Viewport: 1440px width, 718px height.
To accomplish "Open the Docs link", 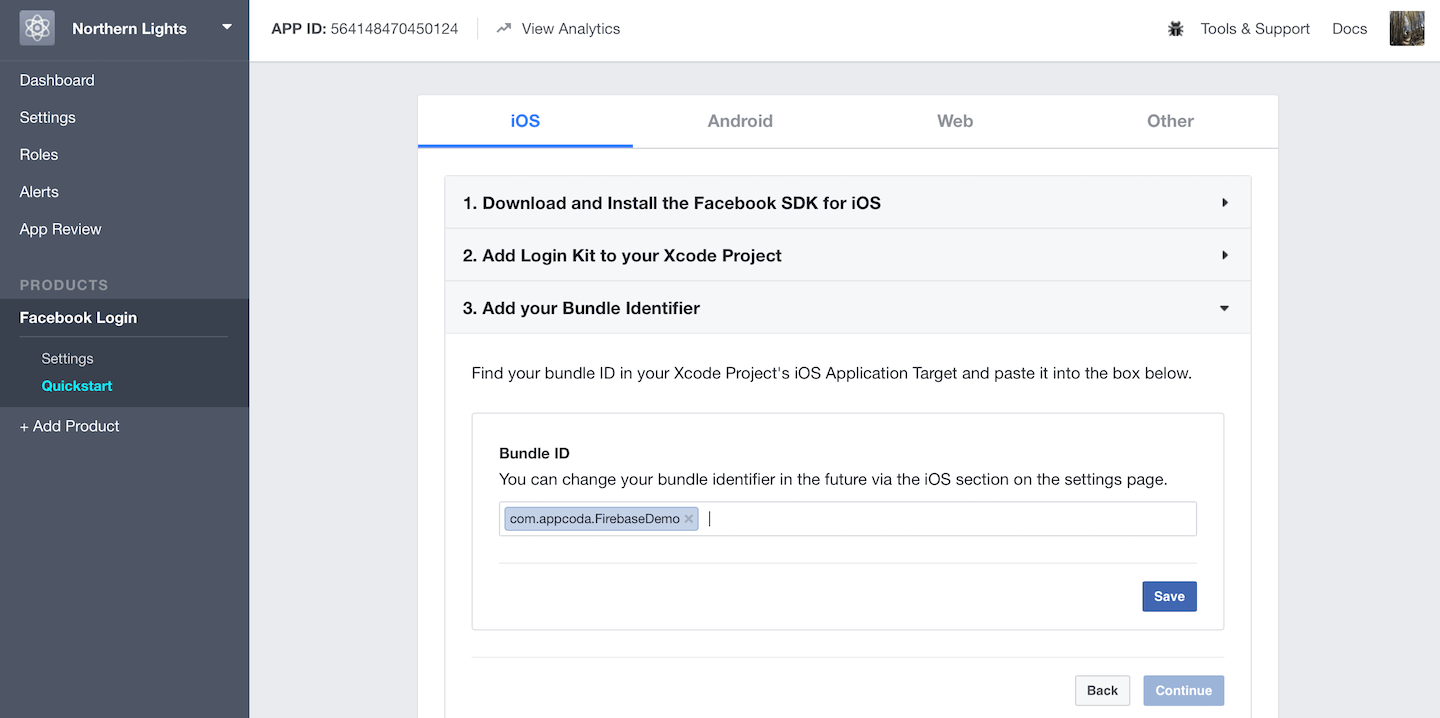I will 1349,29.
